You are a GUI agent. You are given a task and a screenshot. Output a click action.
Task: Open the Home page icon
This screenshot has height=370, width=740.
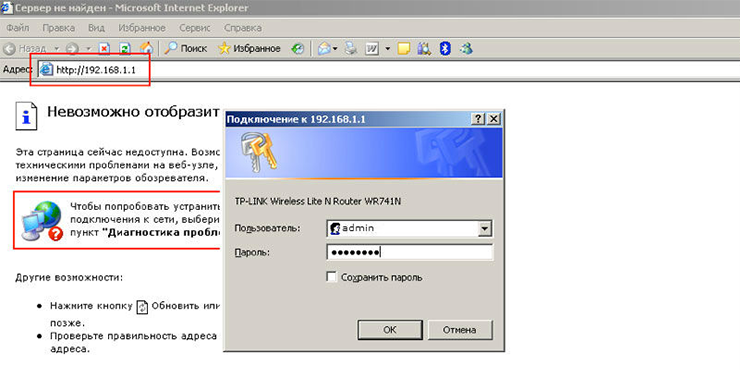pos(147,48)
